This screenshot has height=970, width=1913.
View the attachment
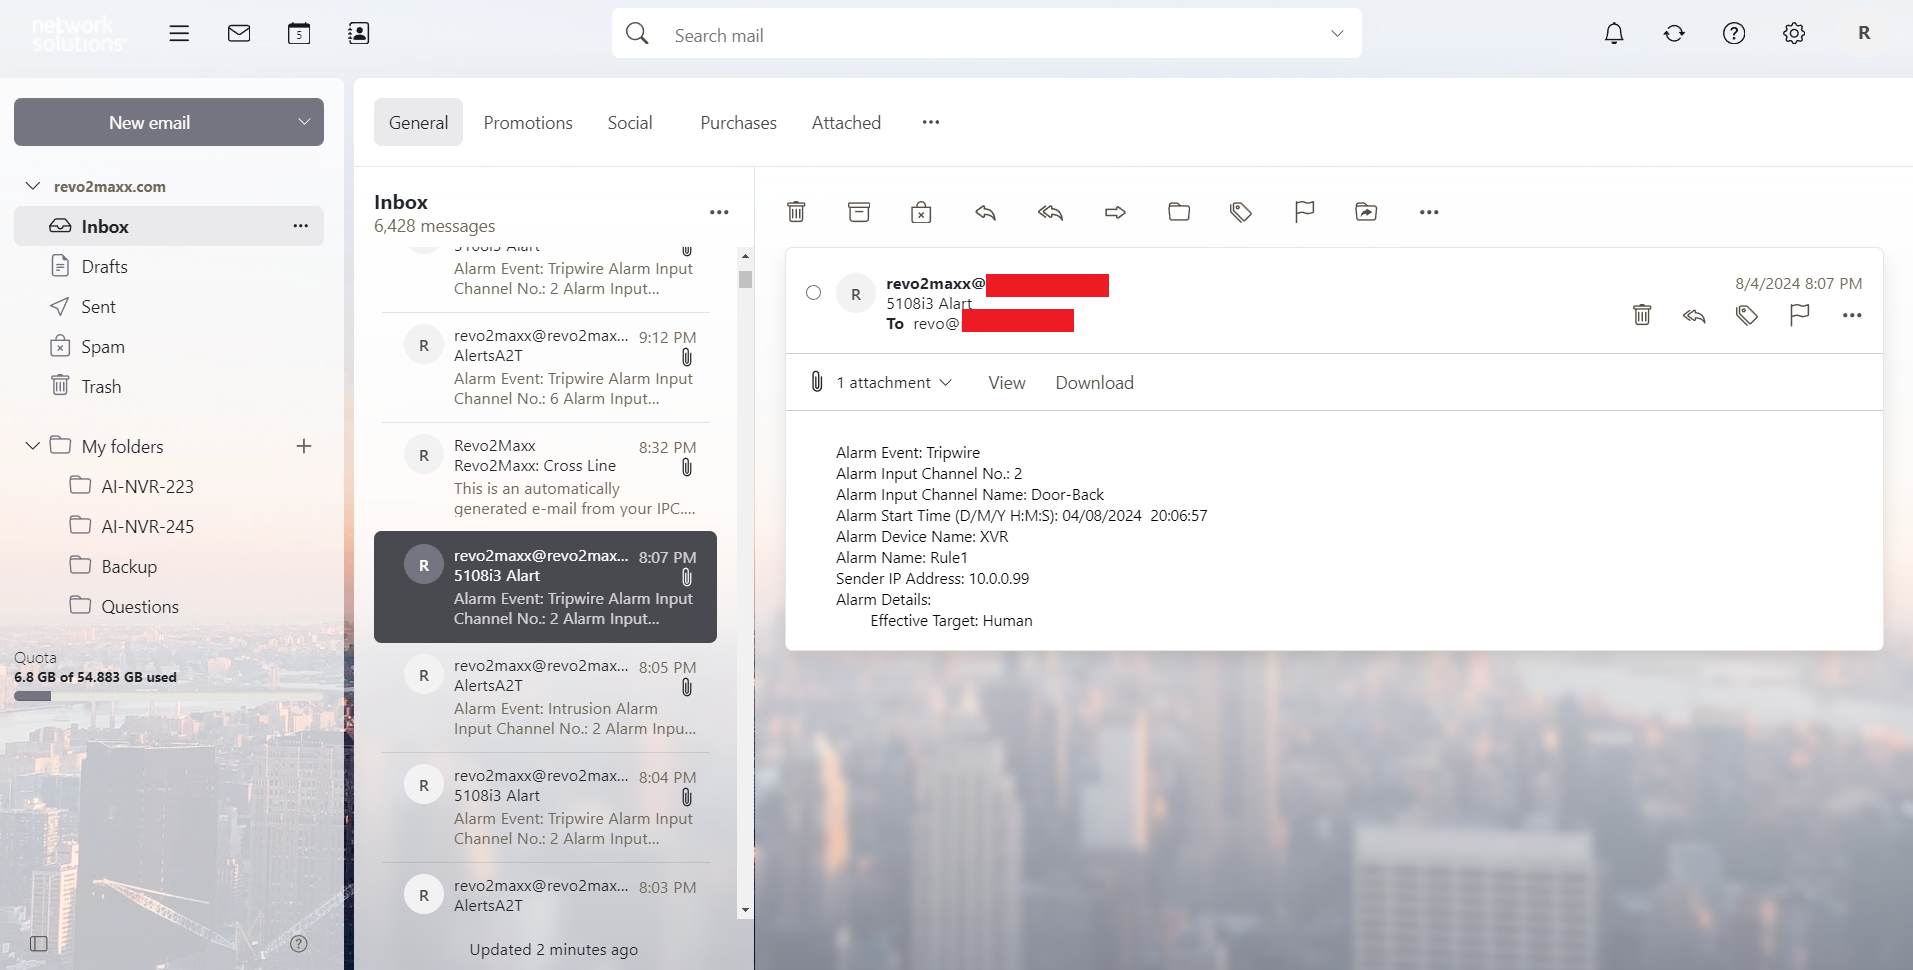tap(1007, 383)
